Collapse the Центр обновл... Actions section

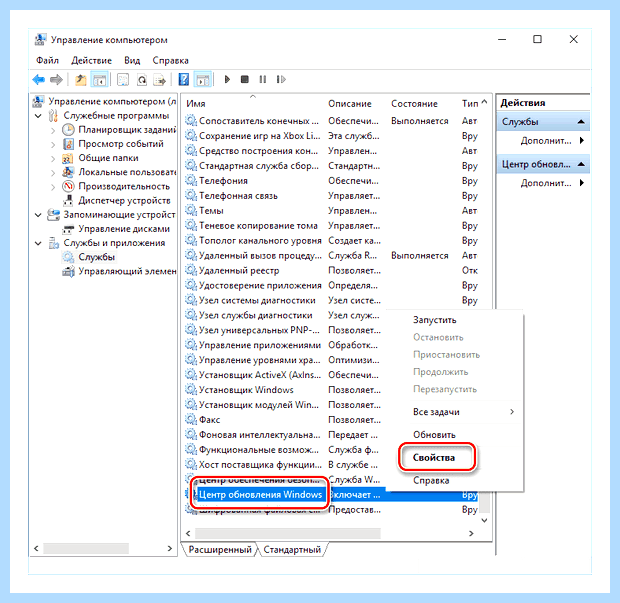tap(581, 164)
